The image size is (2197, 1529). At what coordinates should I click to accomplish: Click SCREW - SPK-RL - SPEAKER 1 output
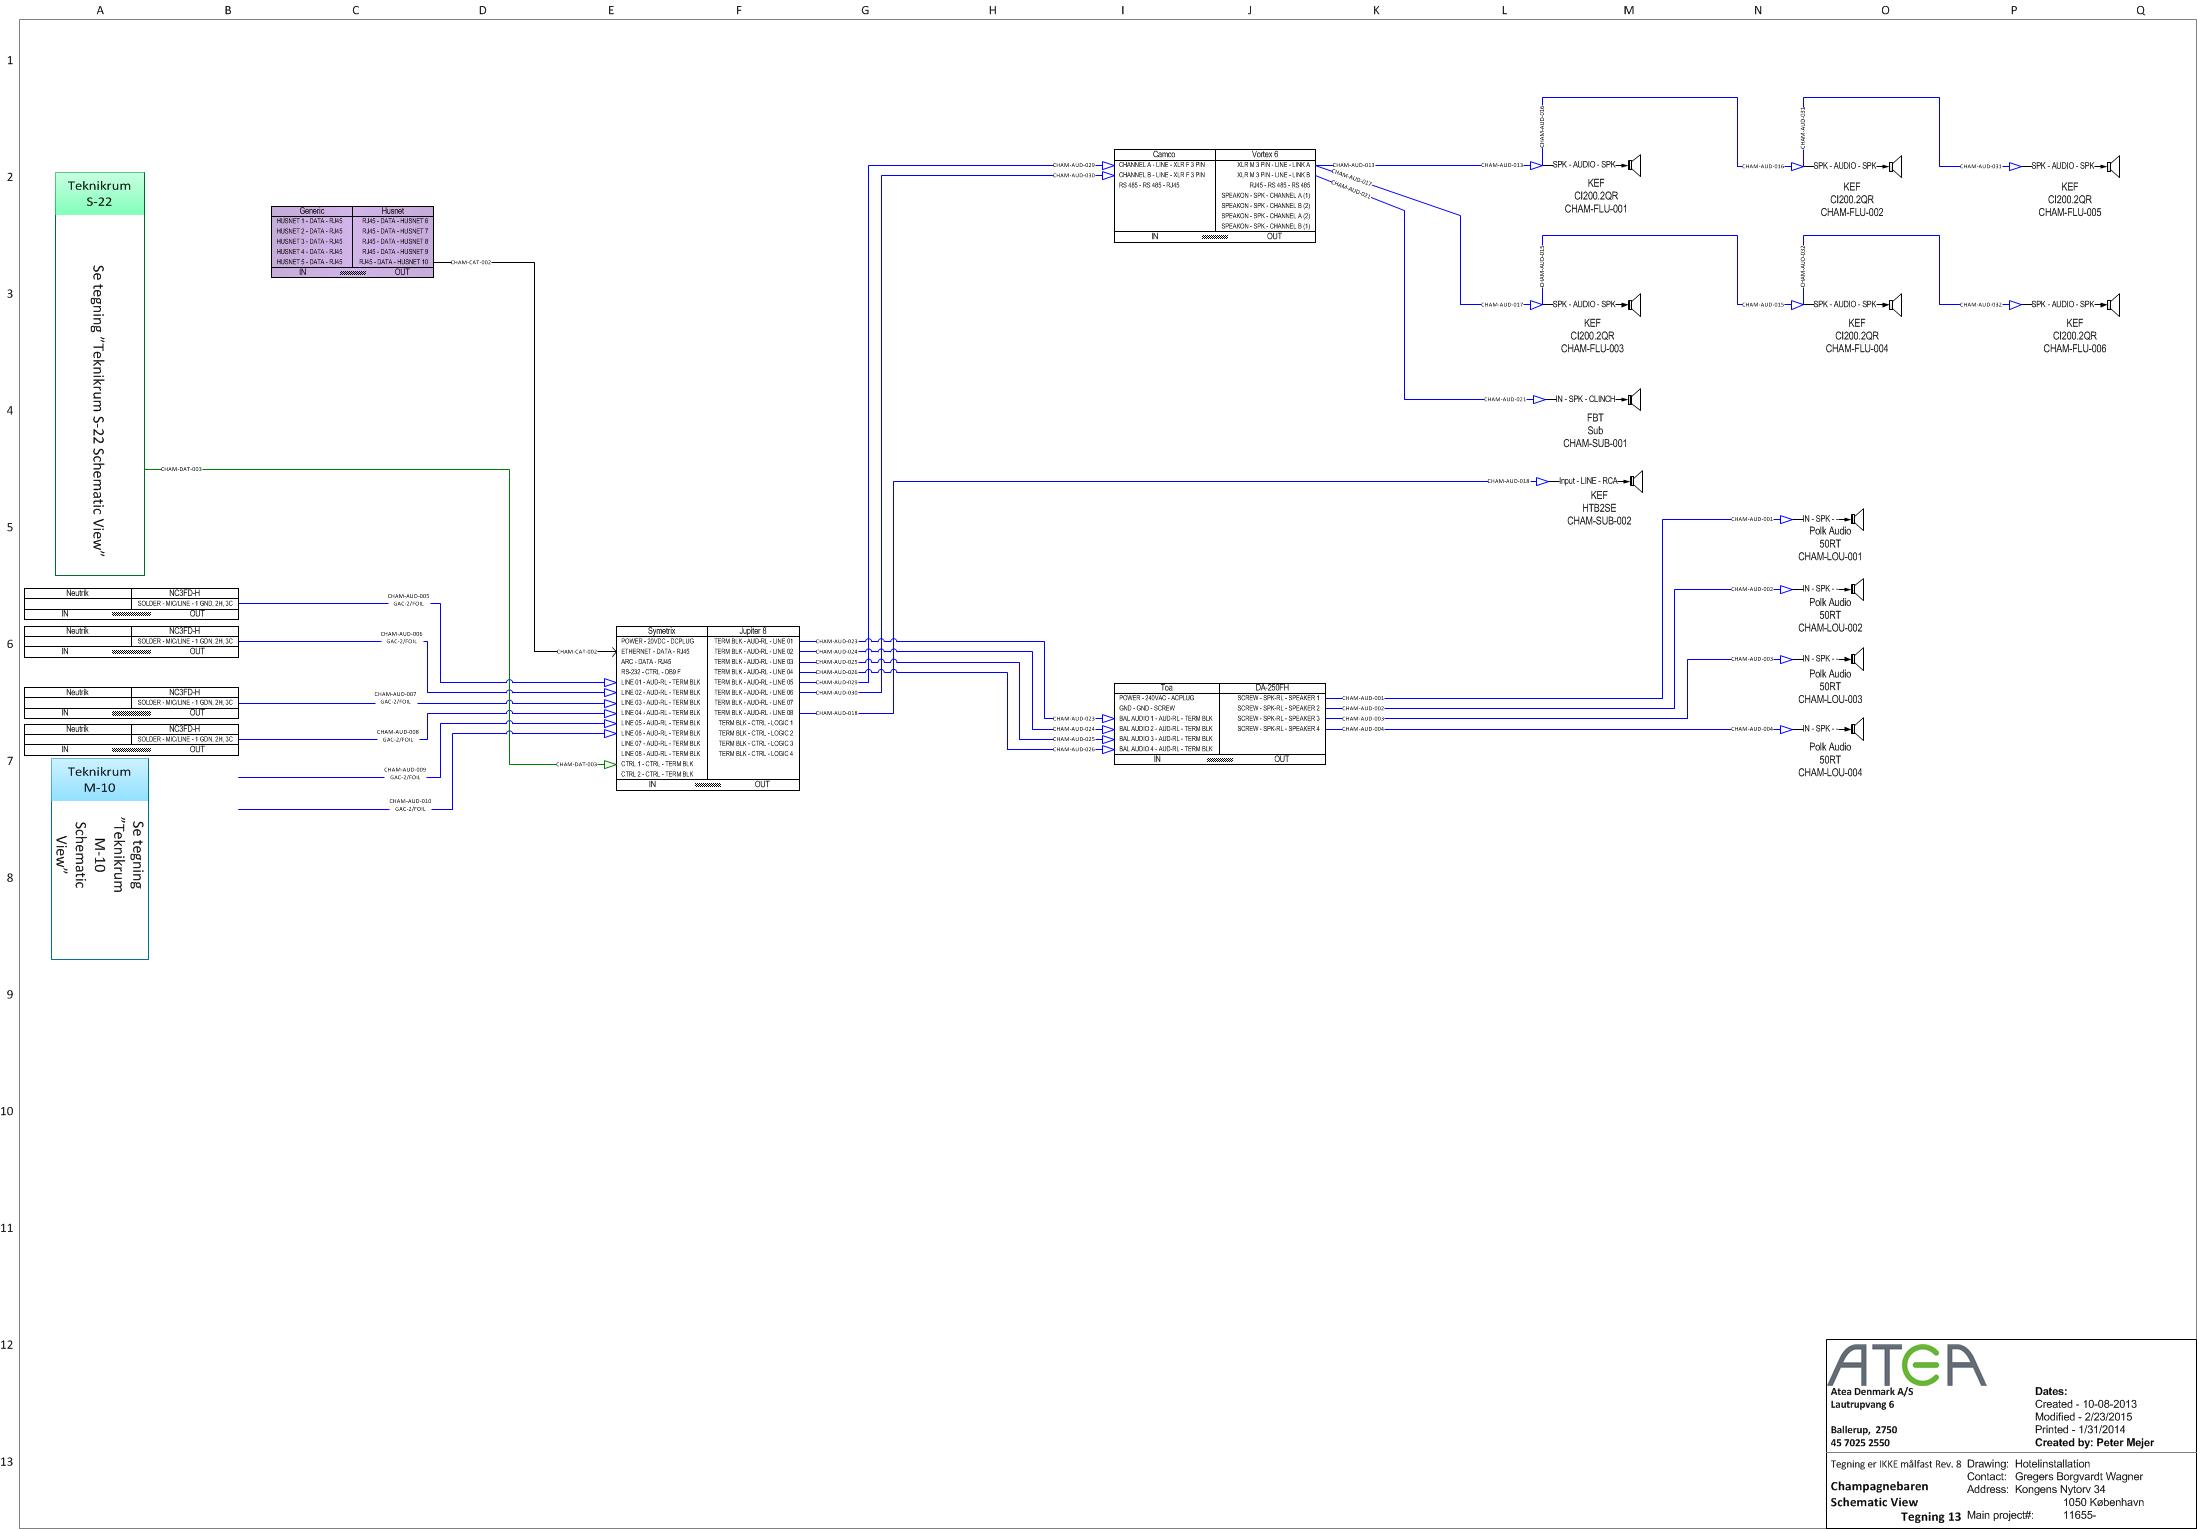click(1278, 698)
